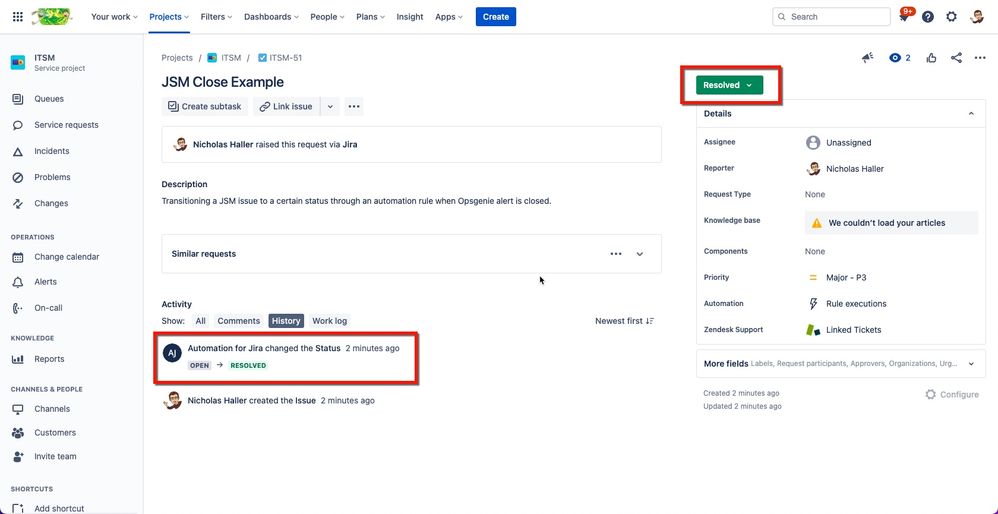
Task: Focus the Search input field
Action: tap(831, 17)
